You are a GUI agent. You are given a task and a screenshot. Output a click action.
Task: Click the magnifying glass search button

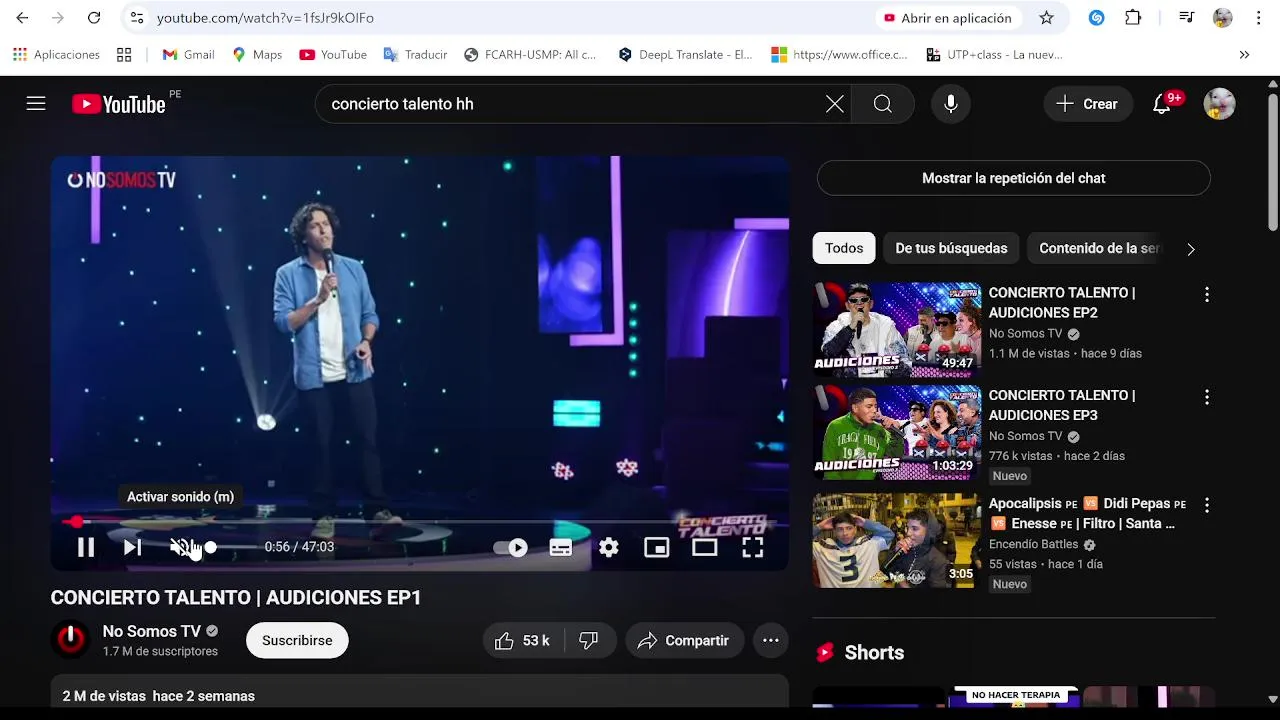[x=882, y=104]
